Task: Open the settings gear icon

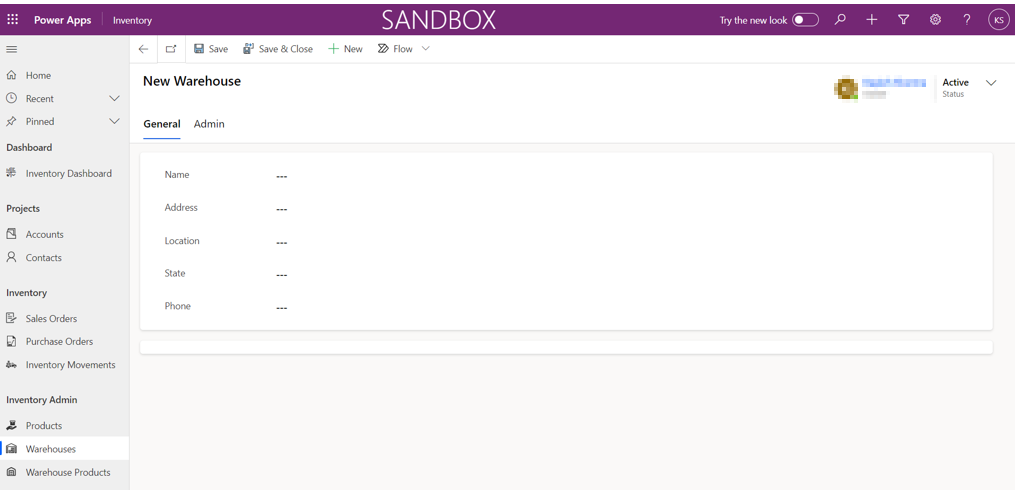Action: click(x=935, y=19)
